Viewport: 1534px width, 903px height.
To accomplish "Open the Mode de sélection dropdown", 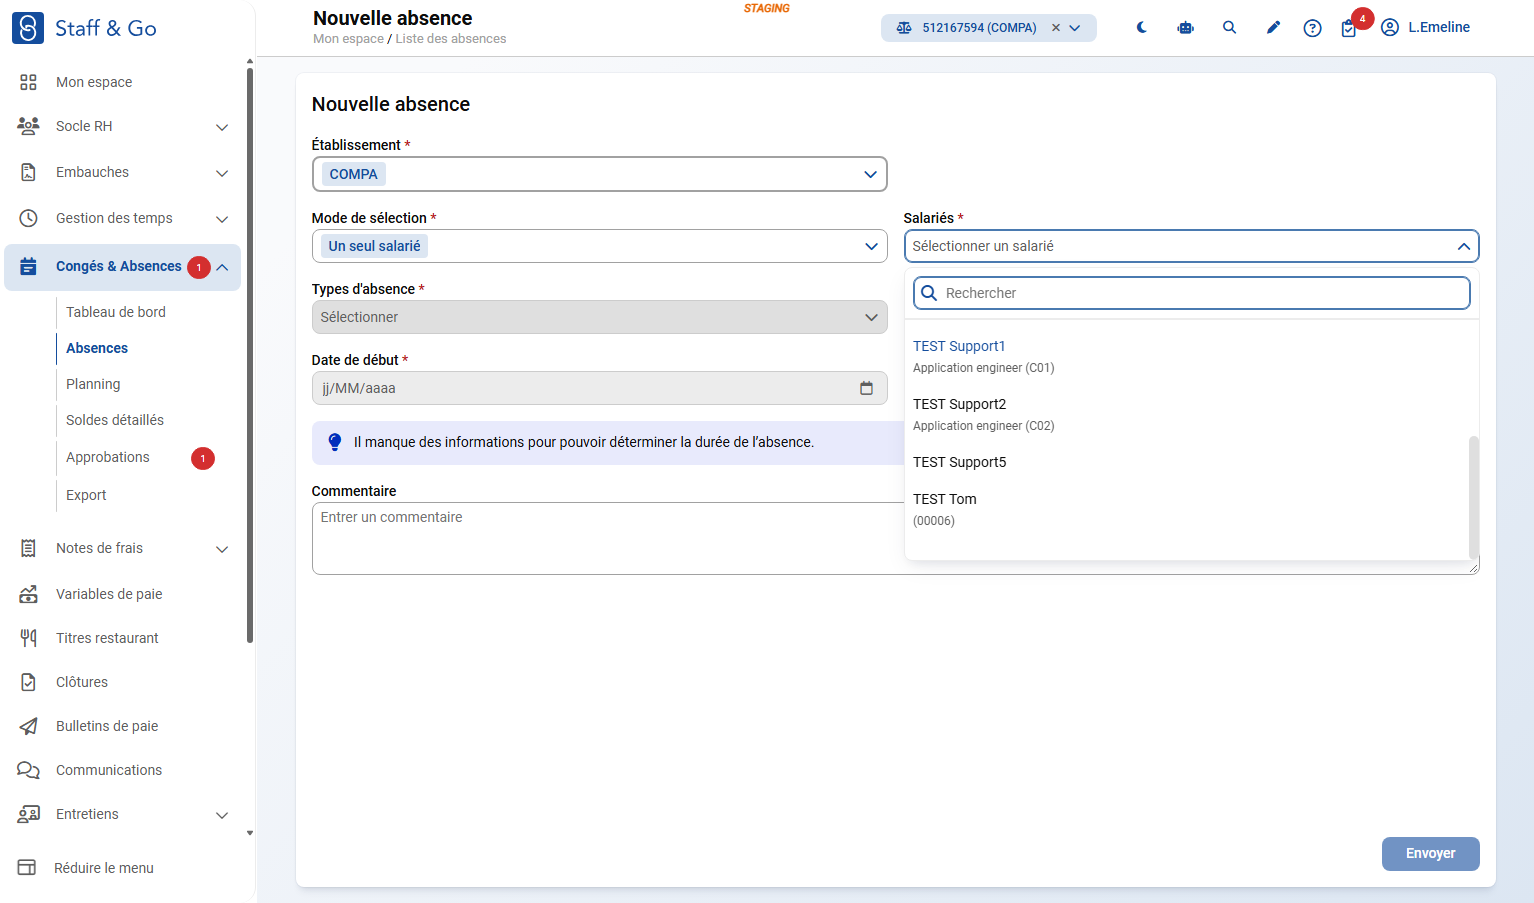I will [600, 246].
